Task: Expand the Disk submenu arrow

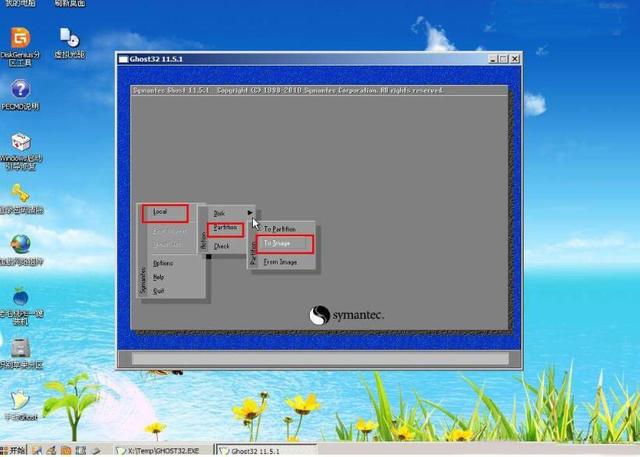Action: (250, 212)
